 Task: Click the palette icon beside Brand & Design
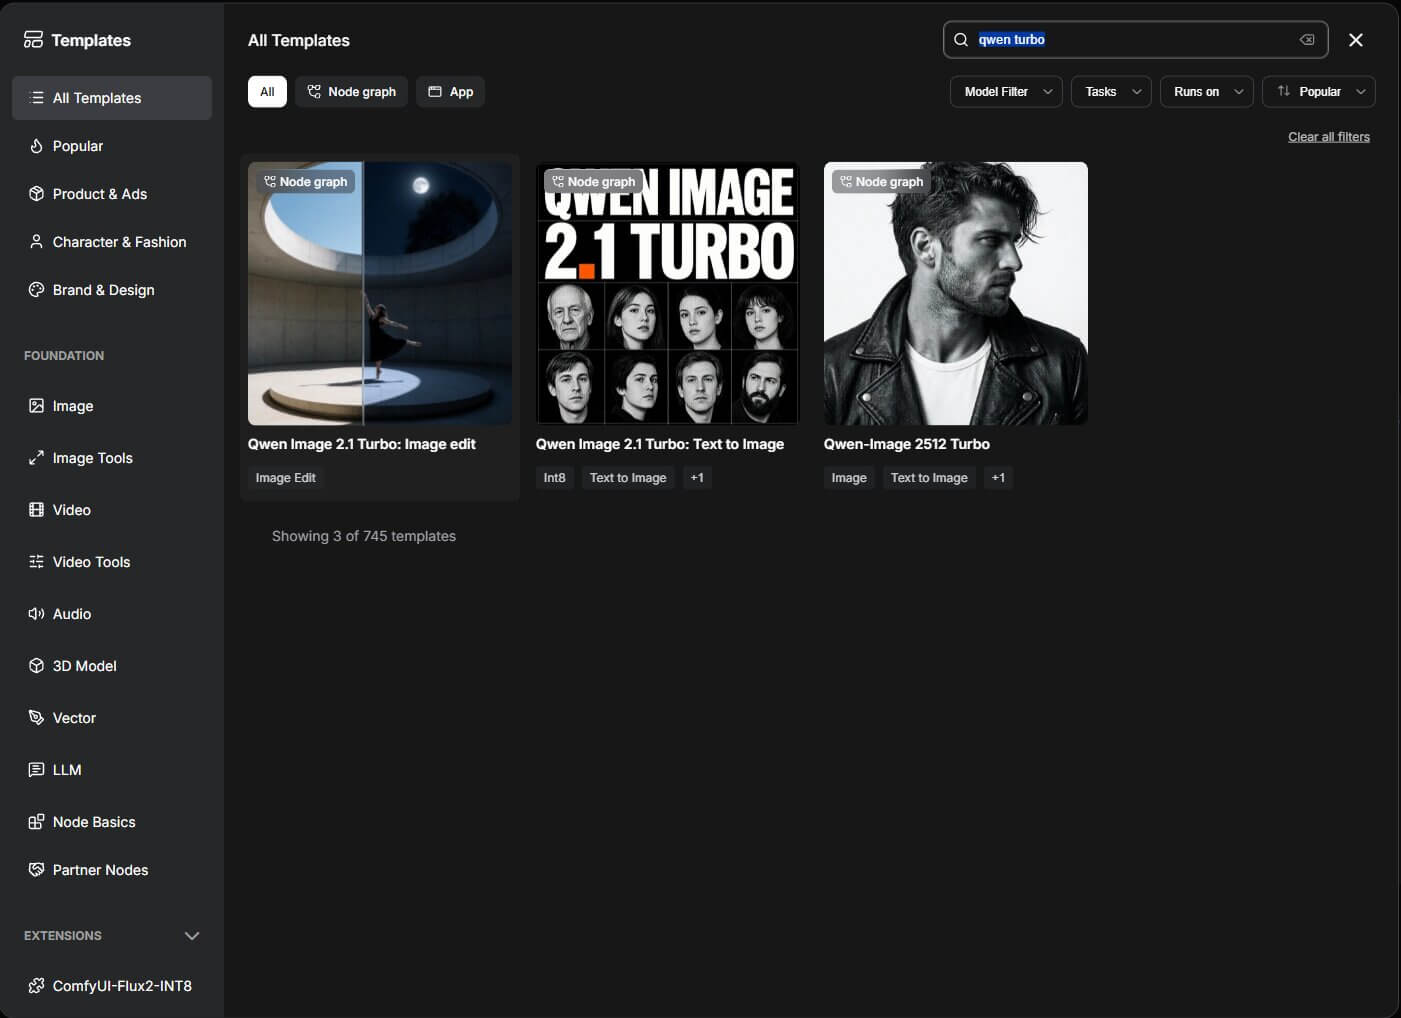click(36, 290)
